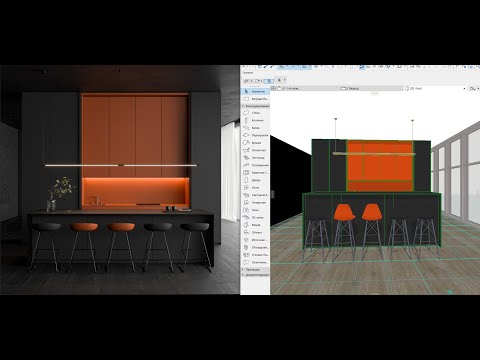
Task: Collapse the Design tools section header
Action: (x=255, y=106)
